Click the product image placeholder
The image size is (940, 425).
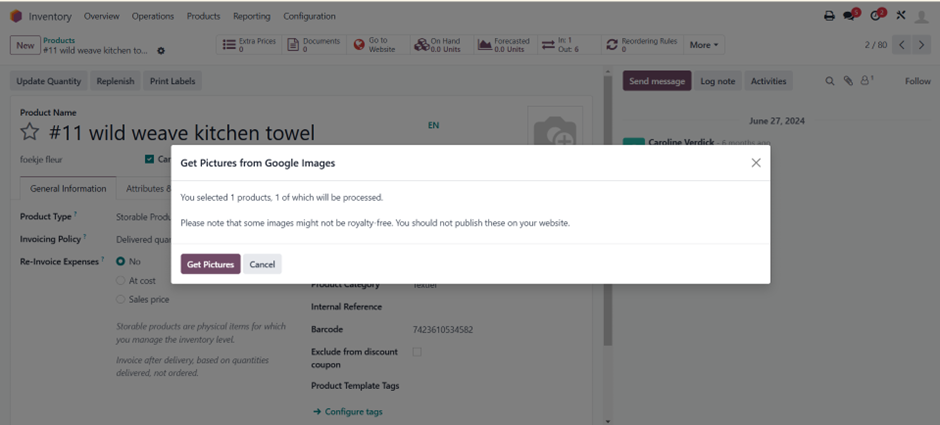555,126
